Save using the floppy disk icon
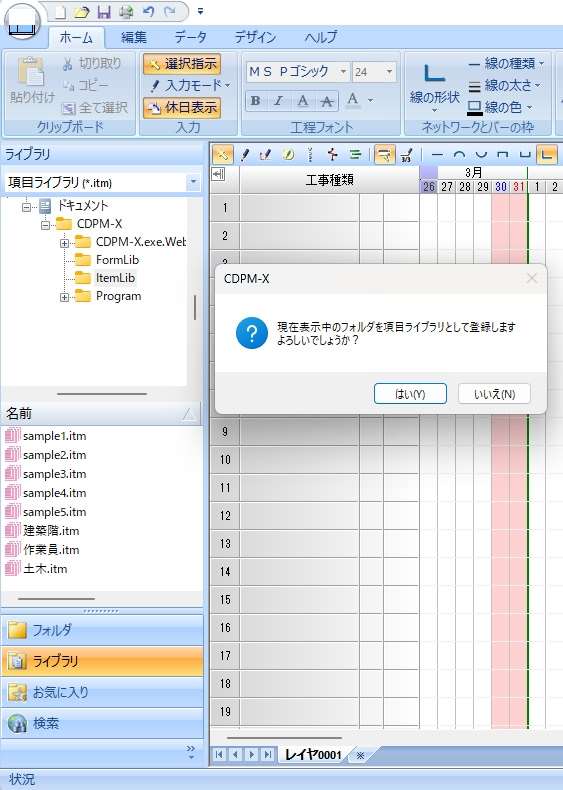This screenshot has height=790, width=563. 104,12
